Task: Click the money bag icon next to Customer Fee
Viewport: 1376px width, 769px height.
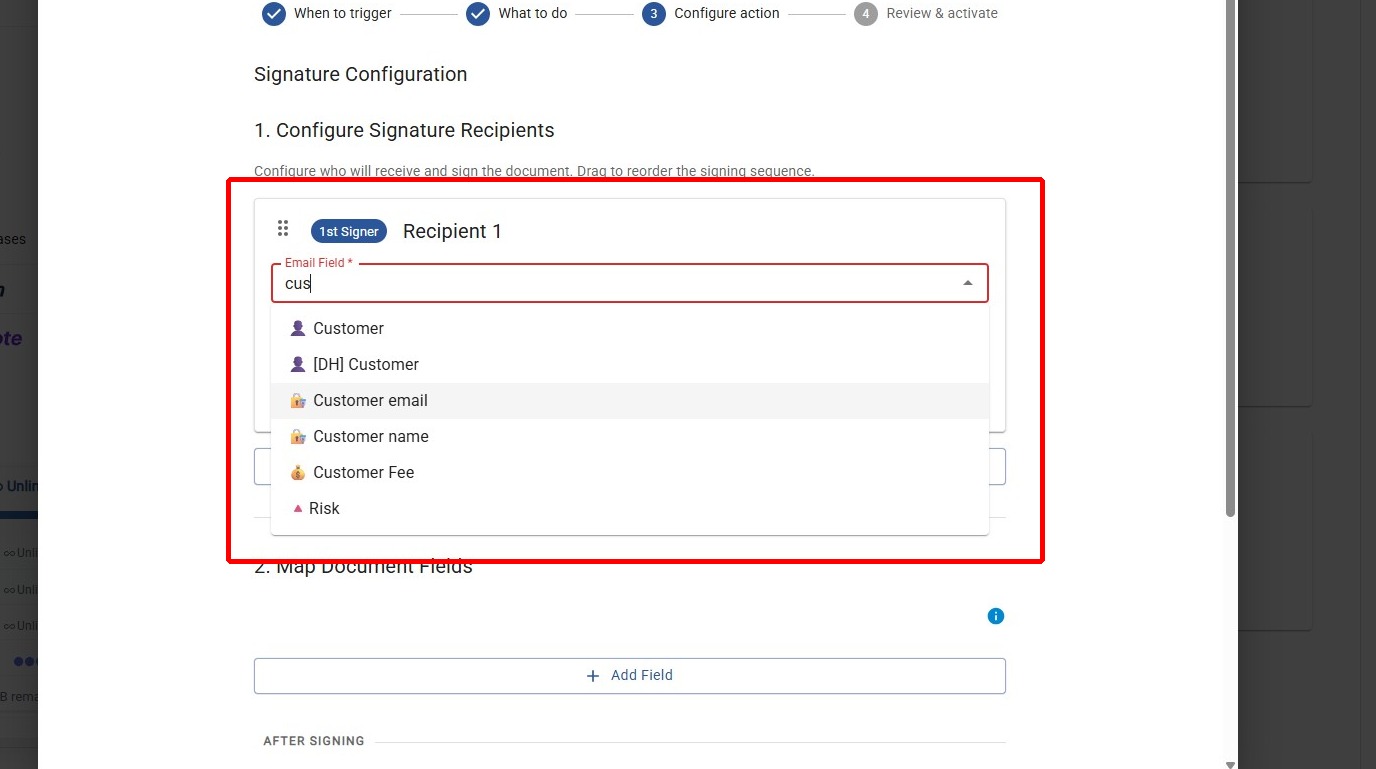Action: (x=297, y=472)
